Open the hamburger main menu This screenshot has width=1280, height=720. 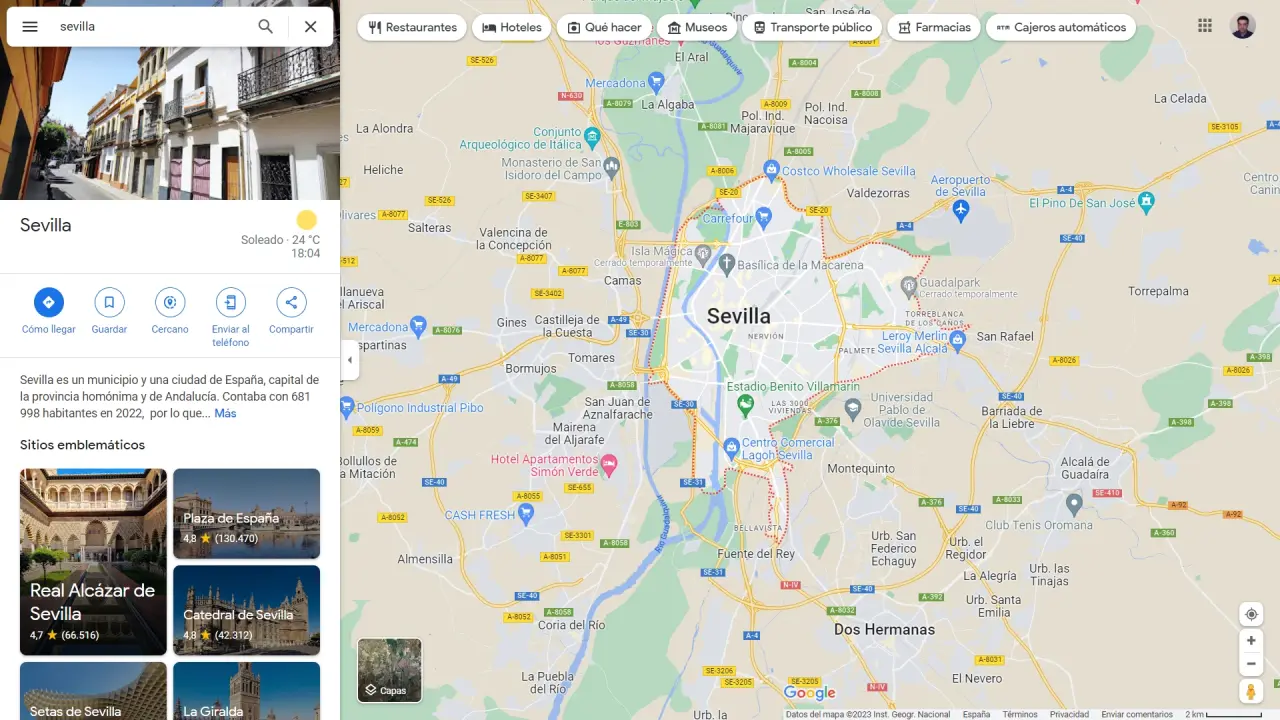point(30,27)
